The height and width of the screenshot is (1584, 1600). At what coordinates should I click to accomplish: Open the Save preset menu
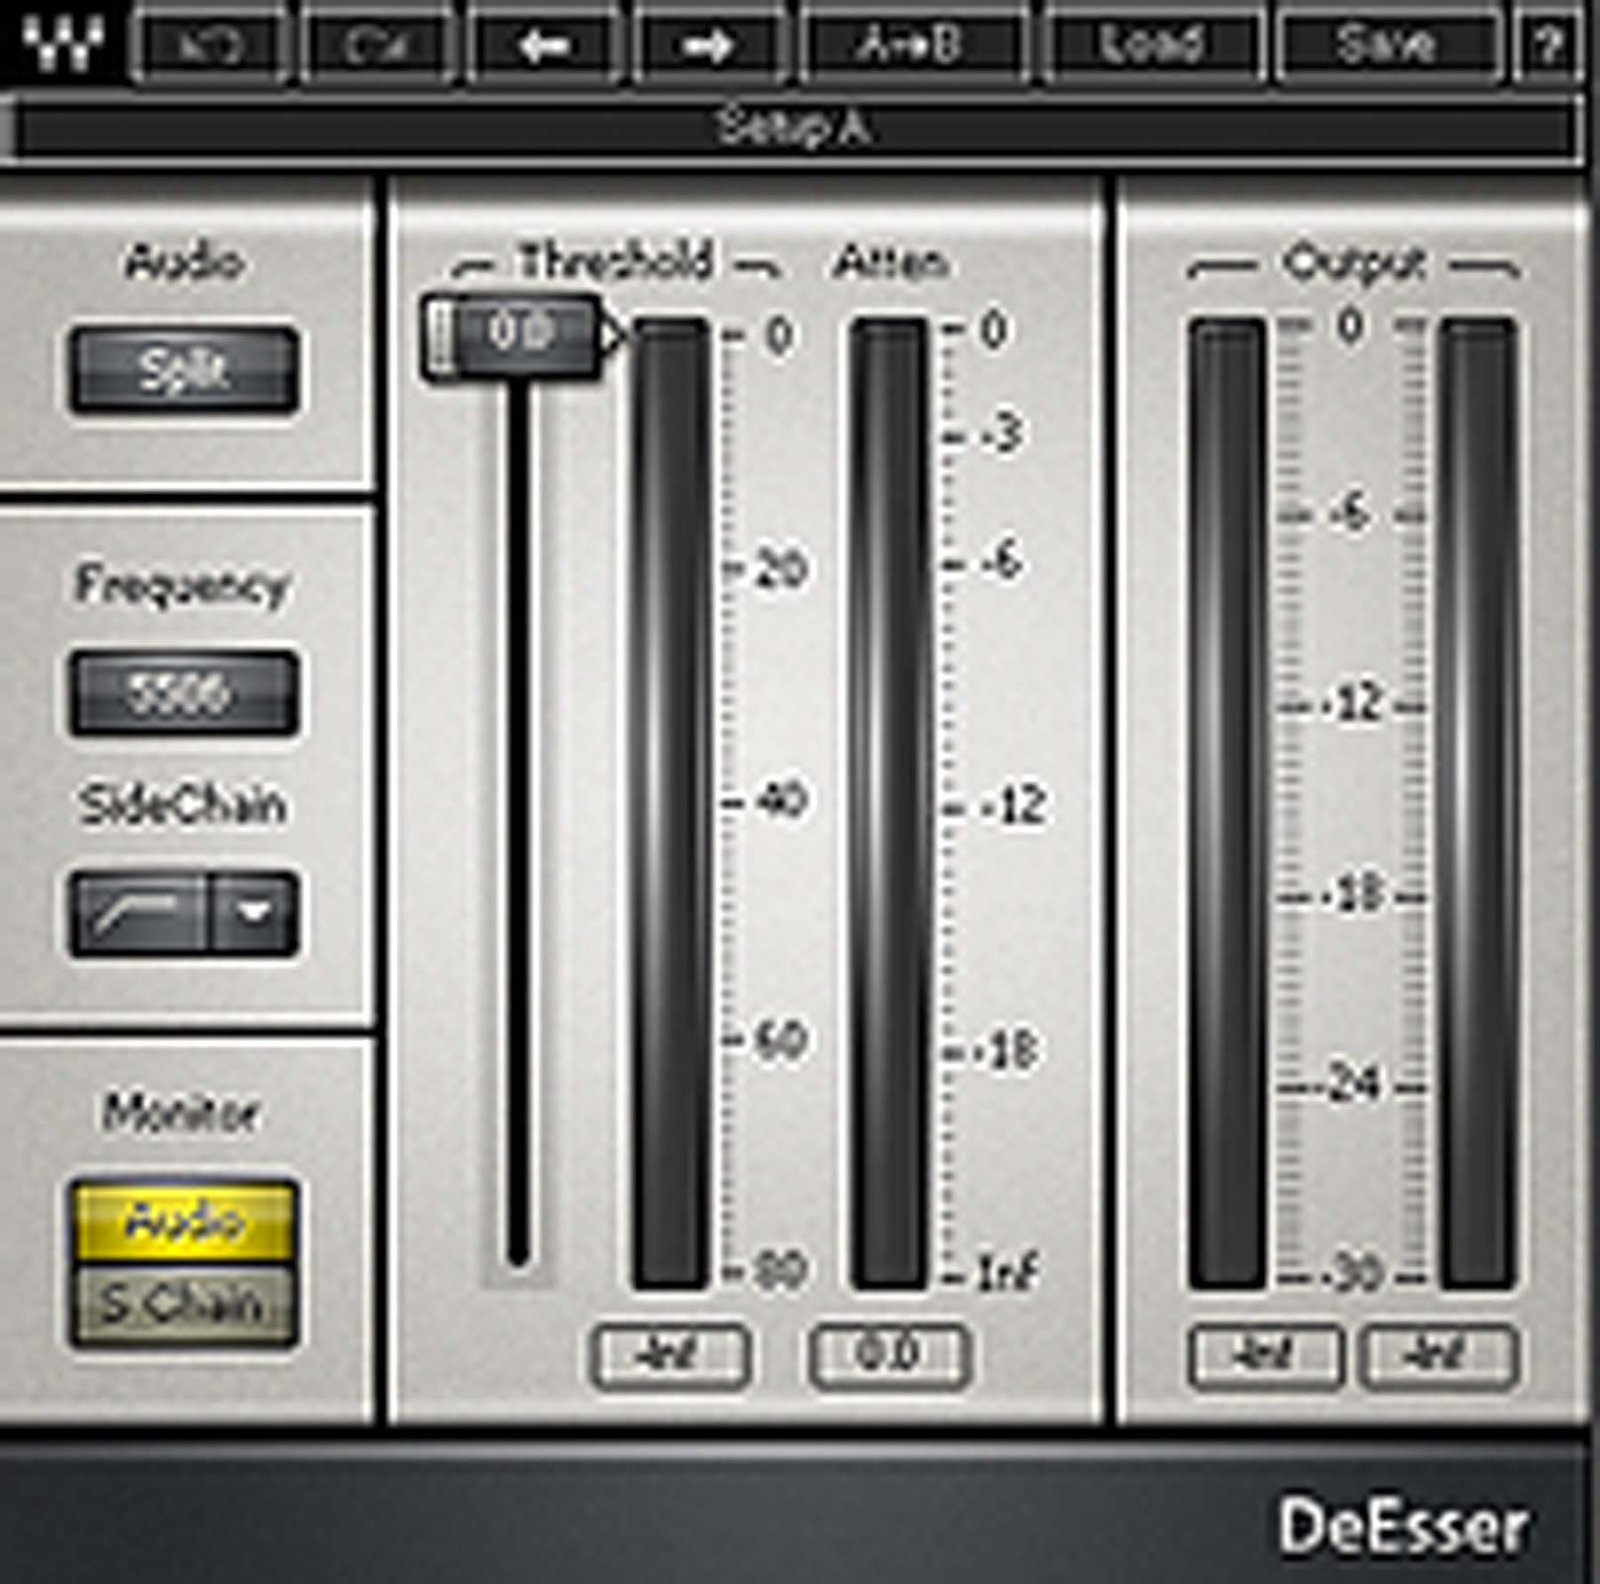1386,45
